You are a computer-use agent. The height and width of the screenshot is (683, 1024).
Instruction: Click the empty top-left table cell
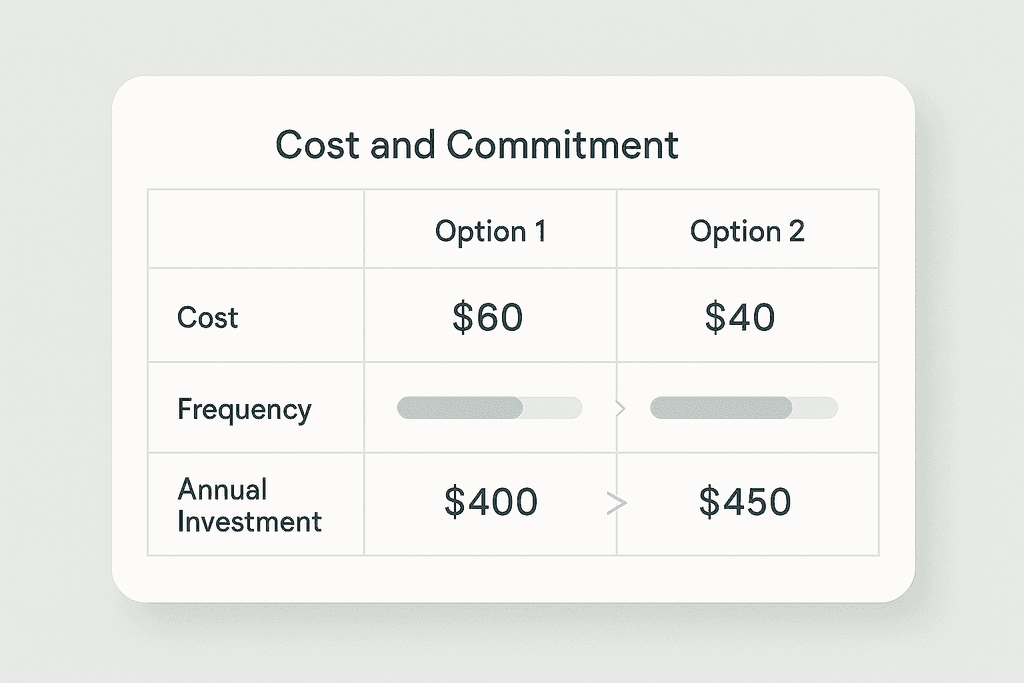(256, 229)
